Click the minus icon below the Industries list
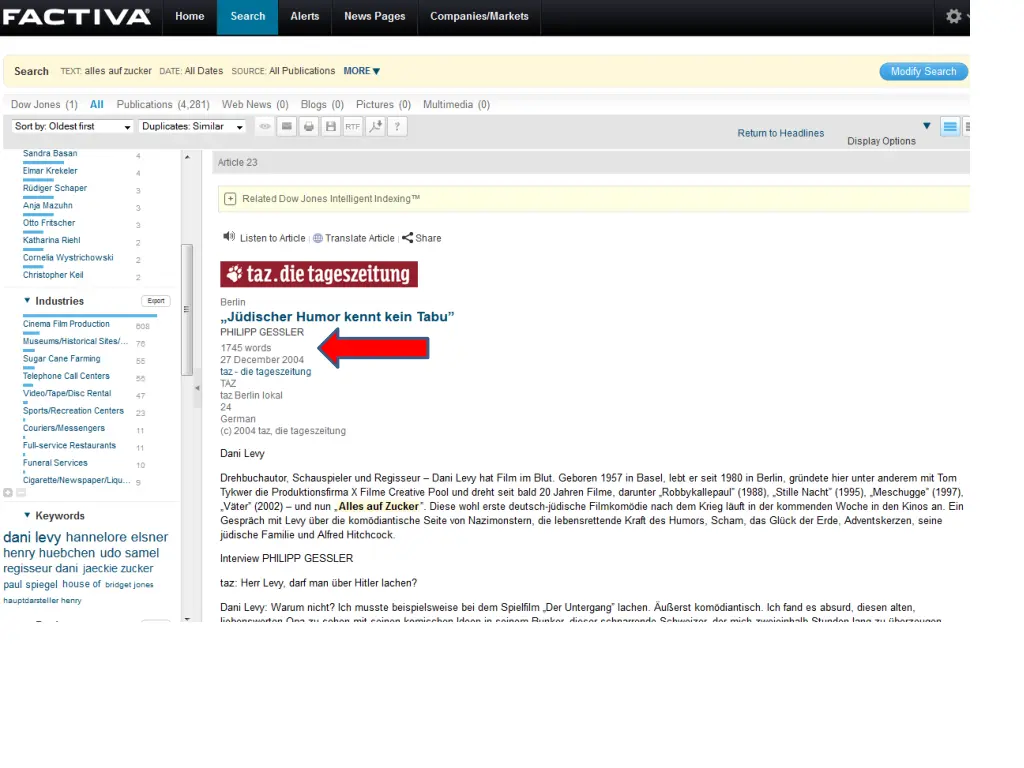The height and width of the screenshot is (768, 1024). (20, 492)
